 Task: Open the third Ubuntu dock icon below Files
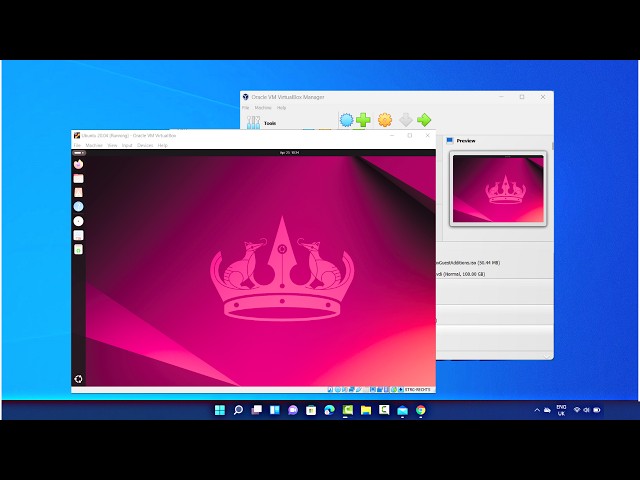coord(78,192)
